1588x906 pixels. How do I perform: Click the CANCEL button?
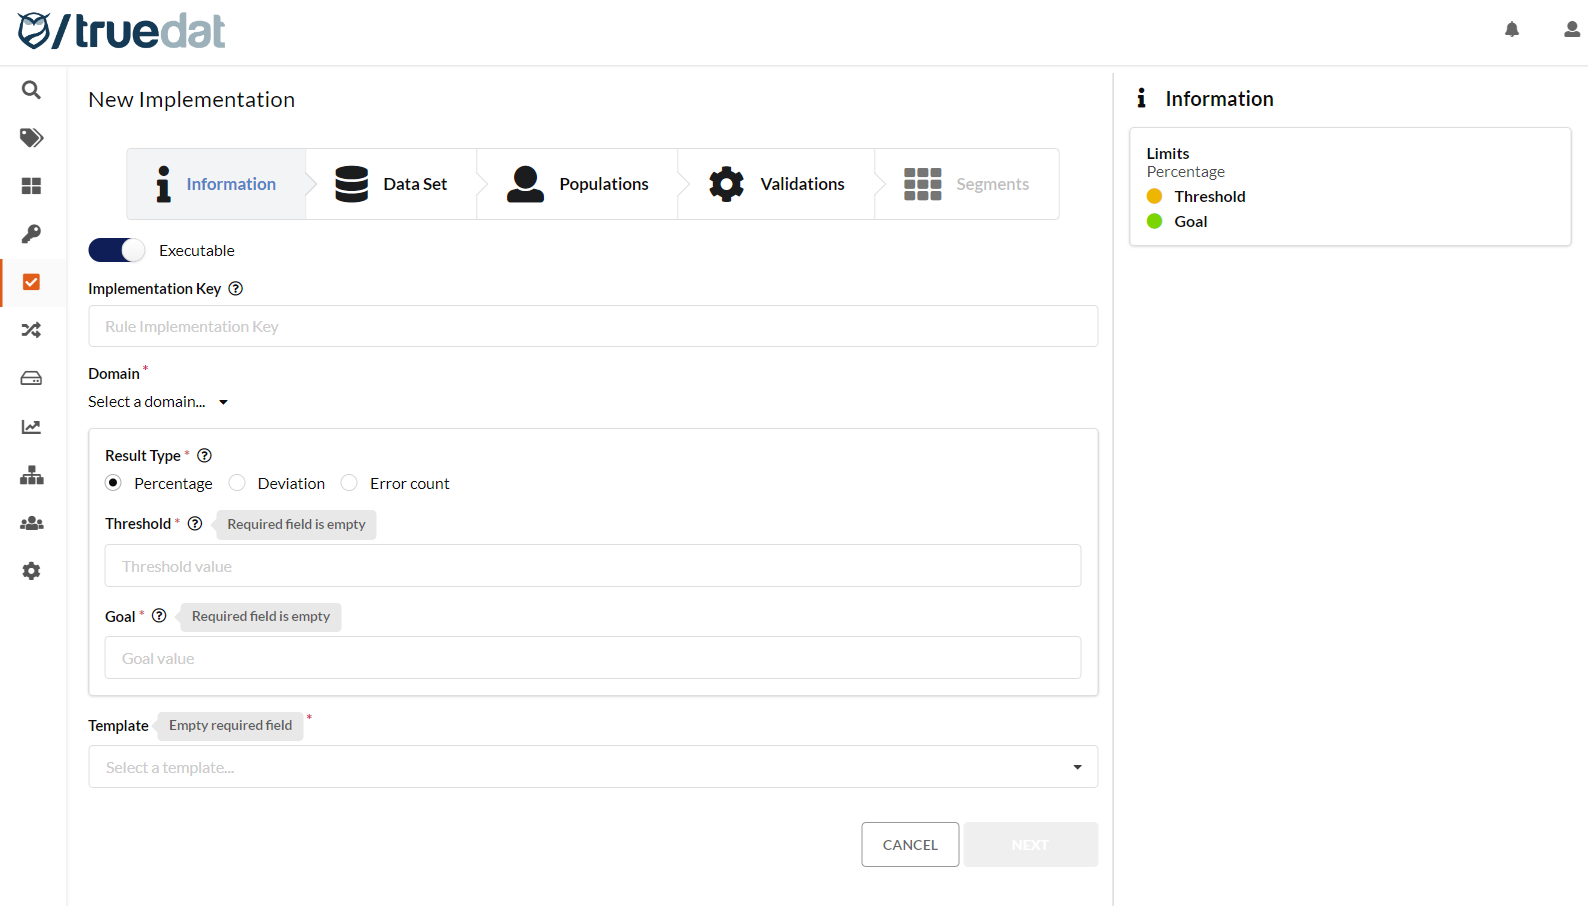click(x=909, y=845)
